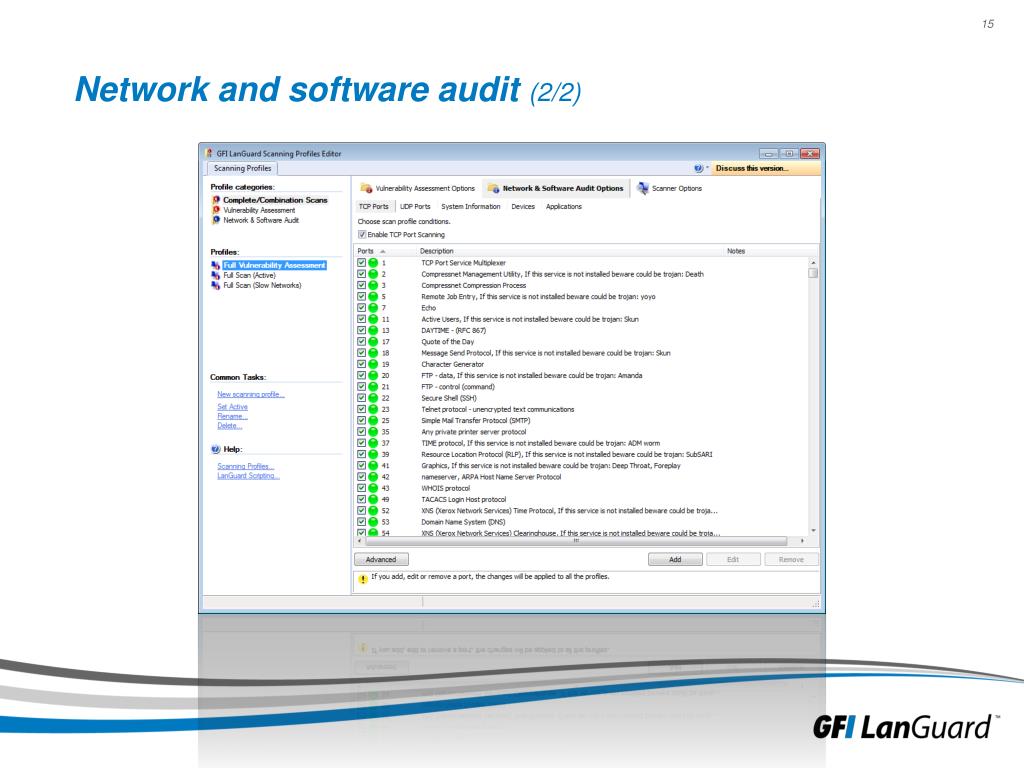Click the green status icon for port 53
The width and height of the screenshot is (1024, 768).
point(373,522)
